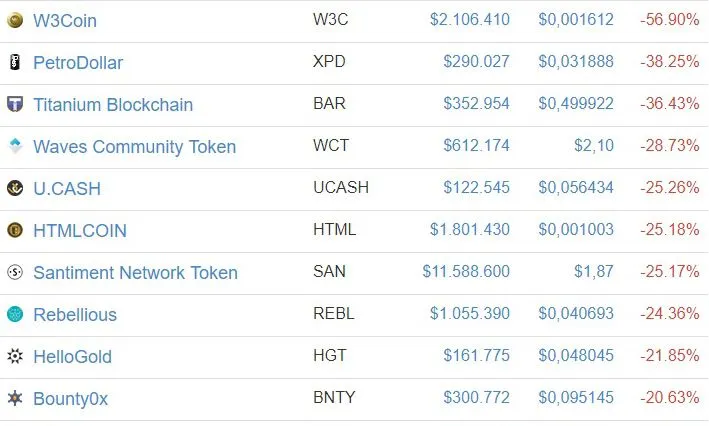Click the Waves Community Token icon

point(15,146)
